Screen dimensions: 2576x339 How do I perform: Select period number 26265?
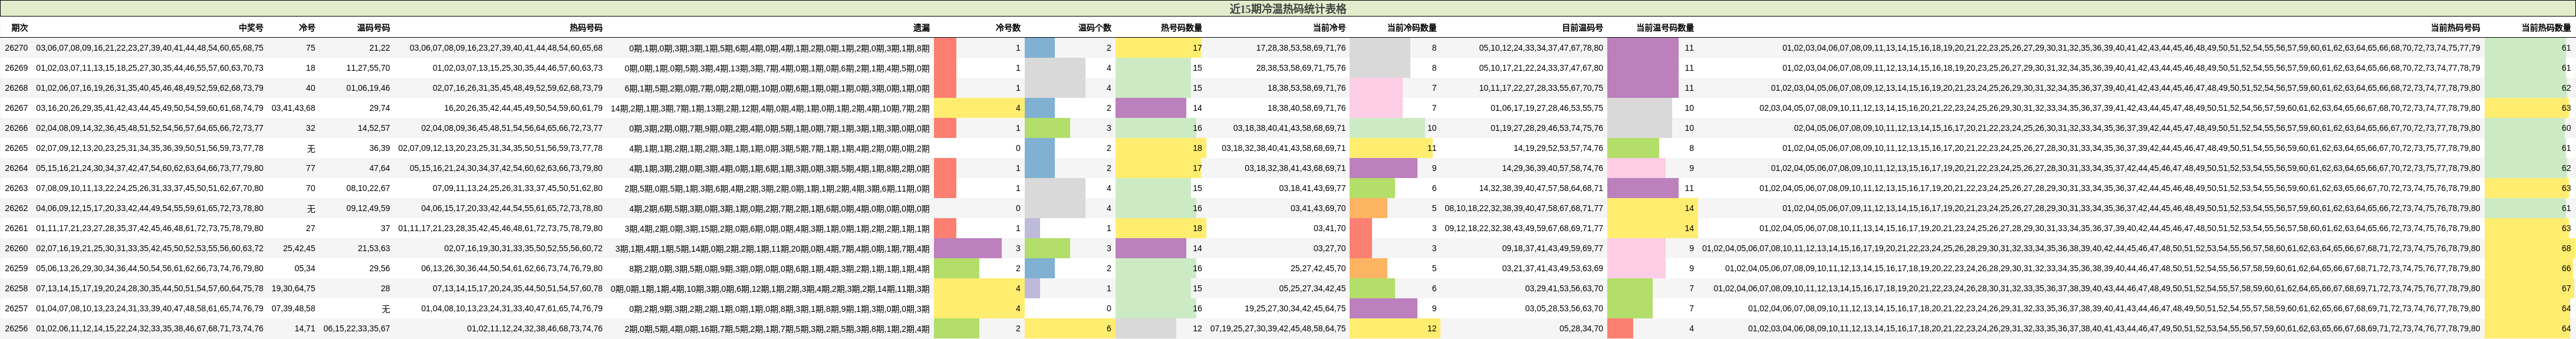click(x=16, y=148)
